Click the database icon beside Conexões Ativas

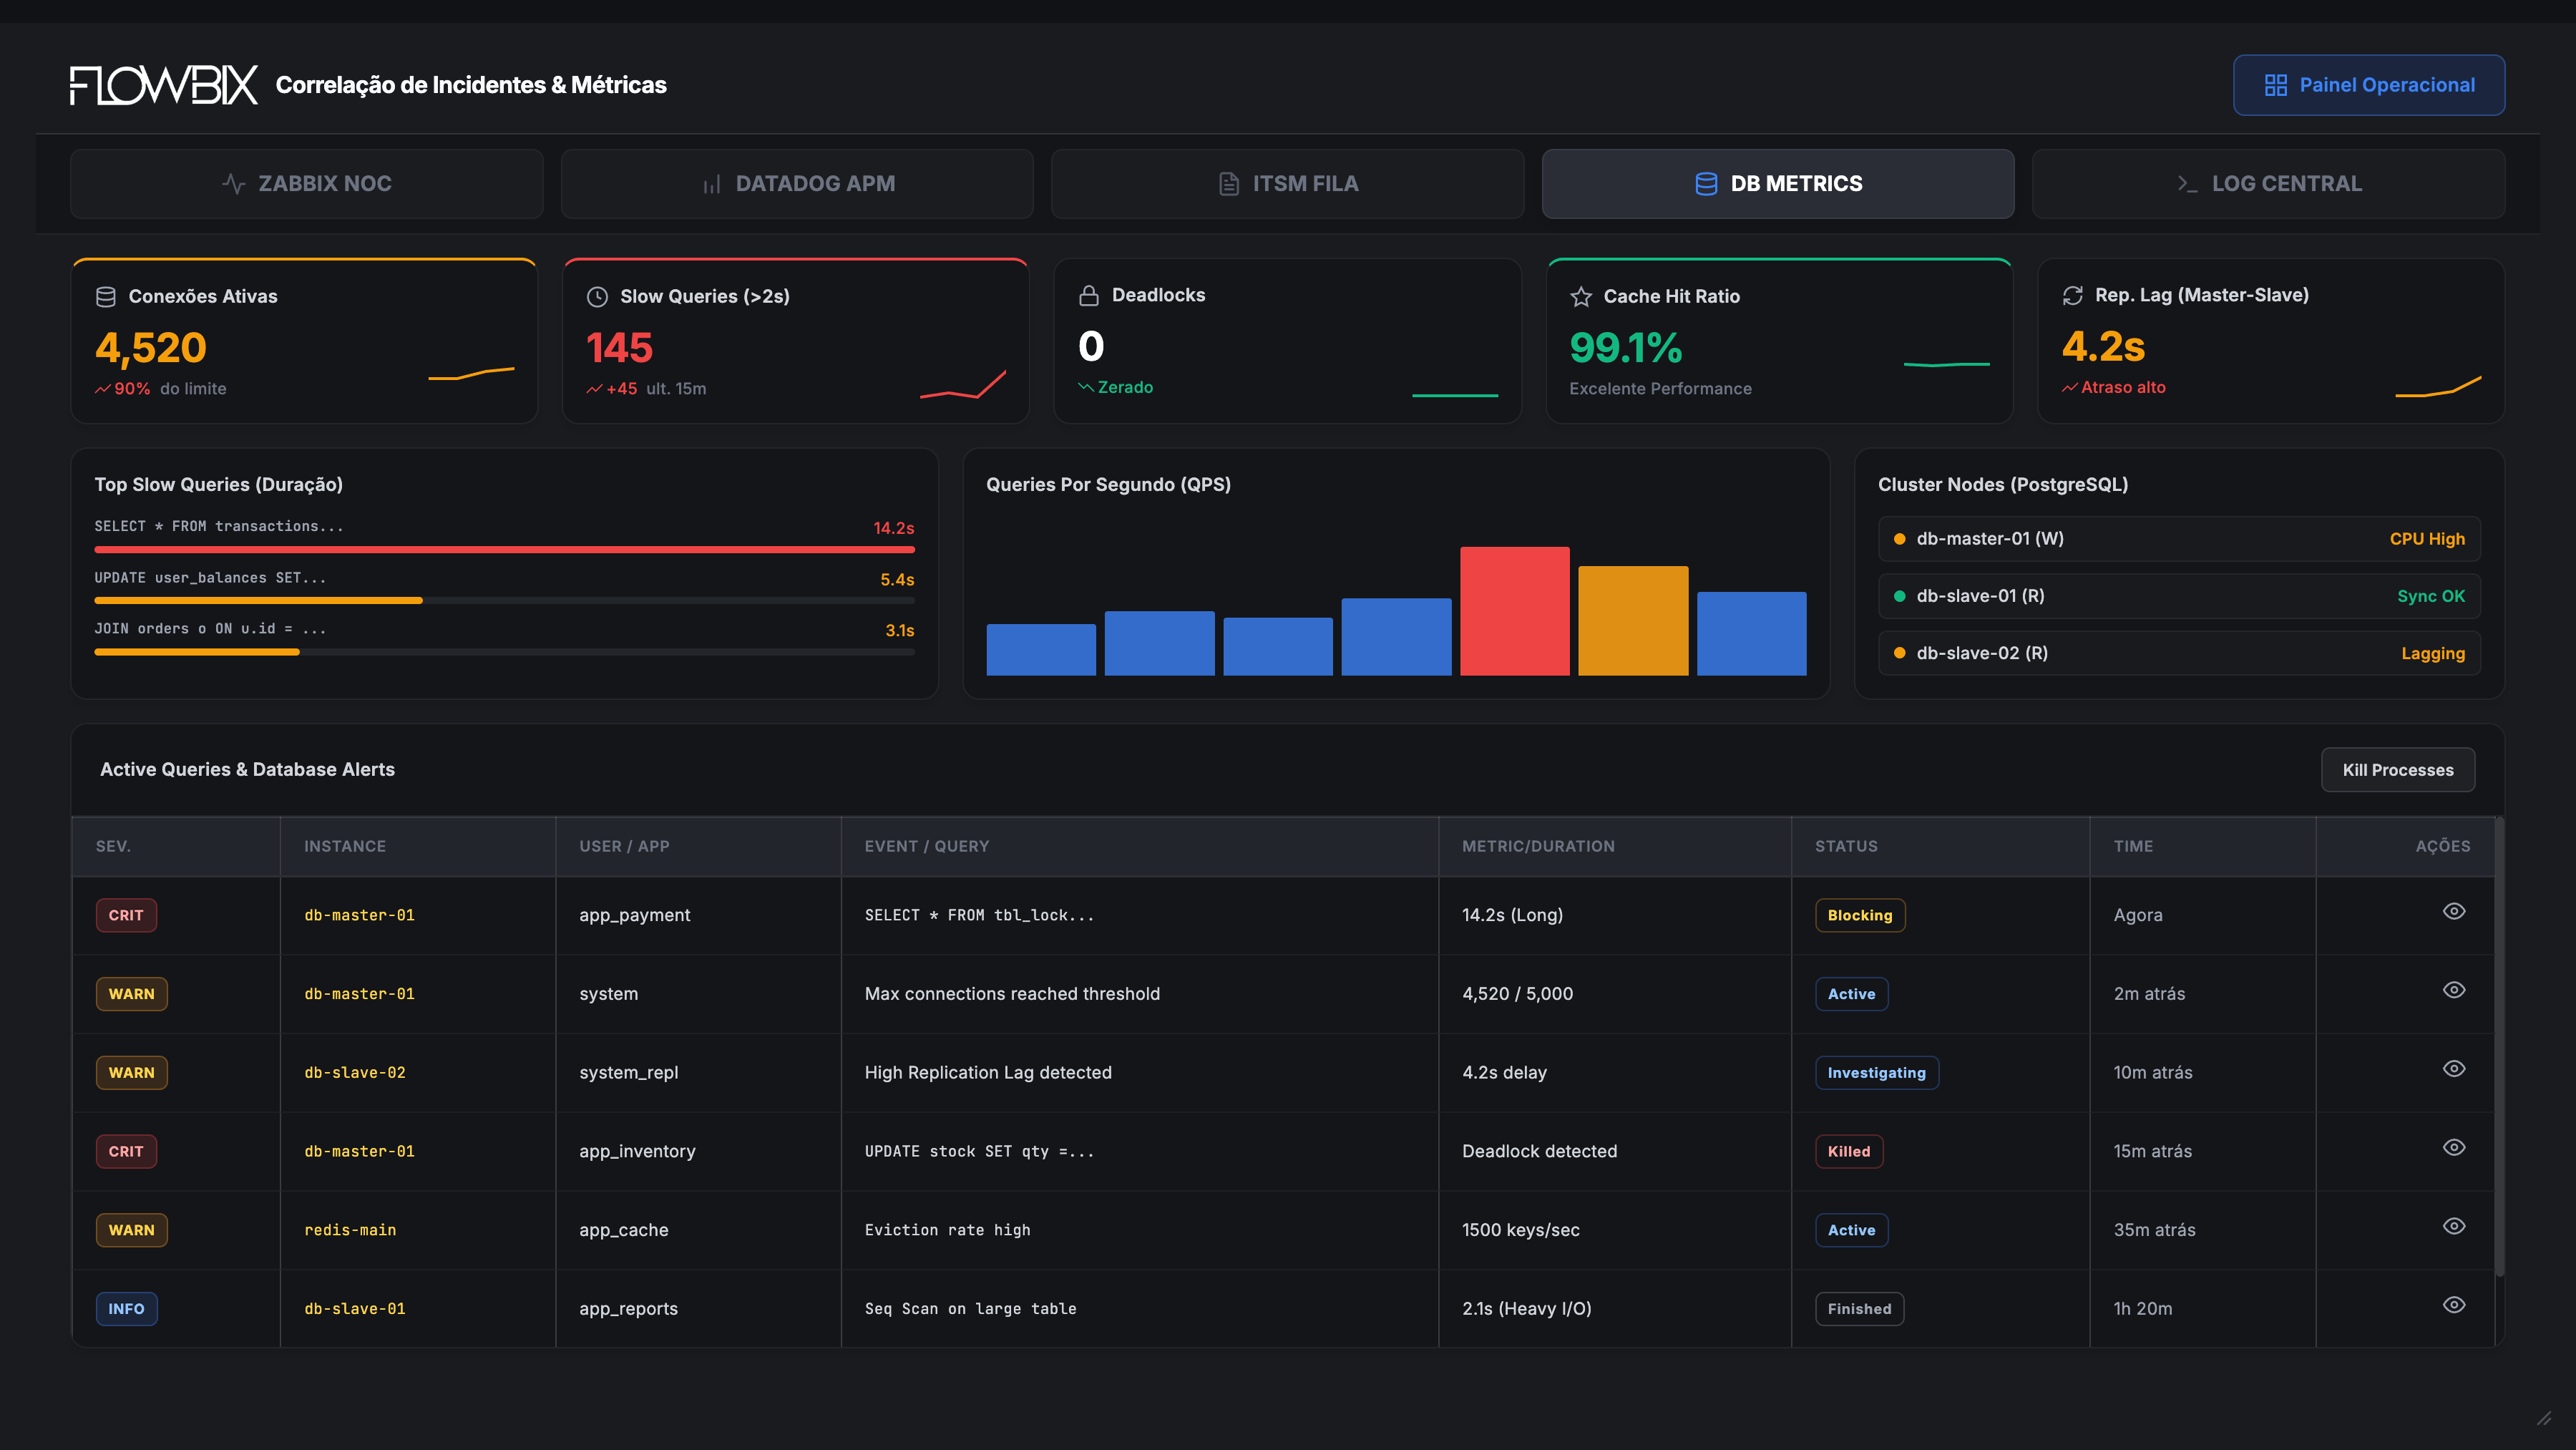click(x=105, y=297)
